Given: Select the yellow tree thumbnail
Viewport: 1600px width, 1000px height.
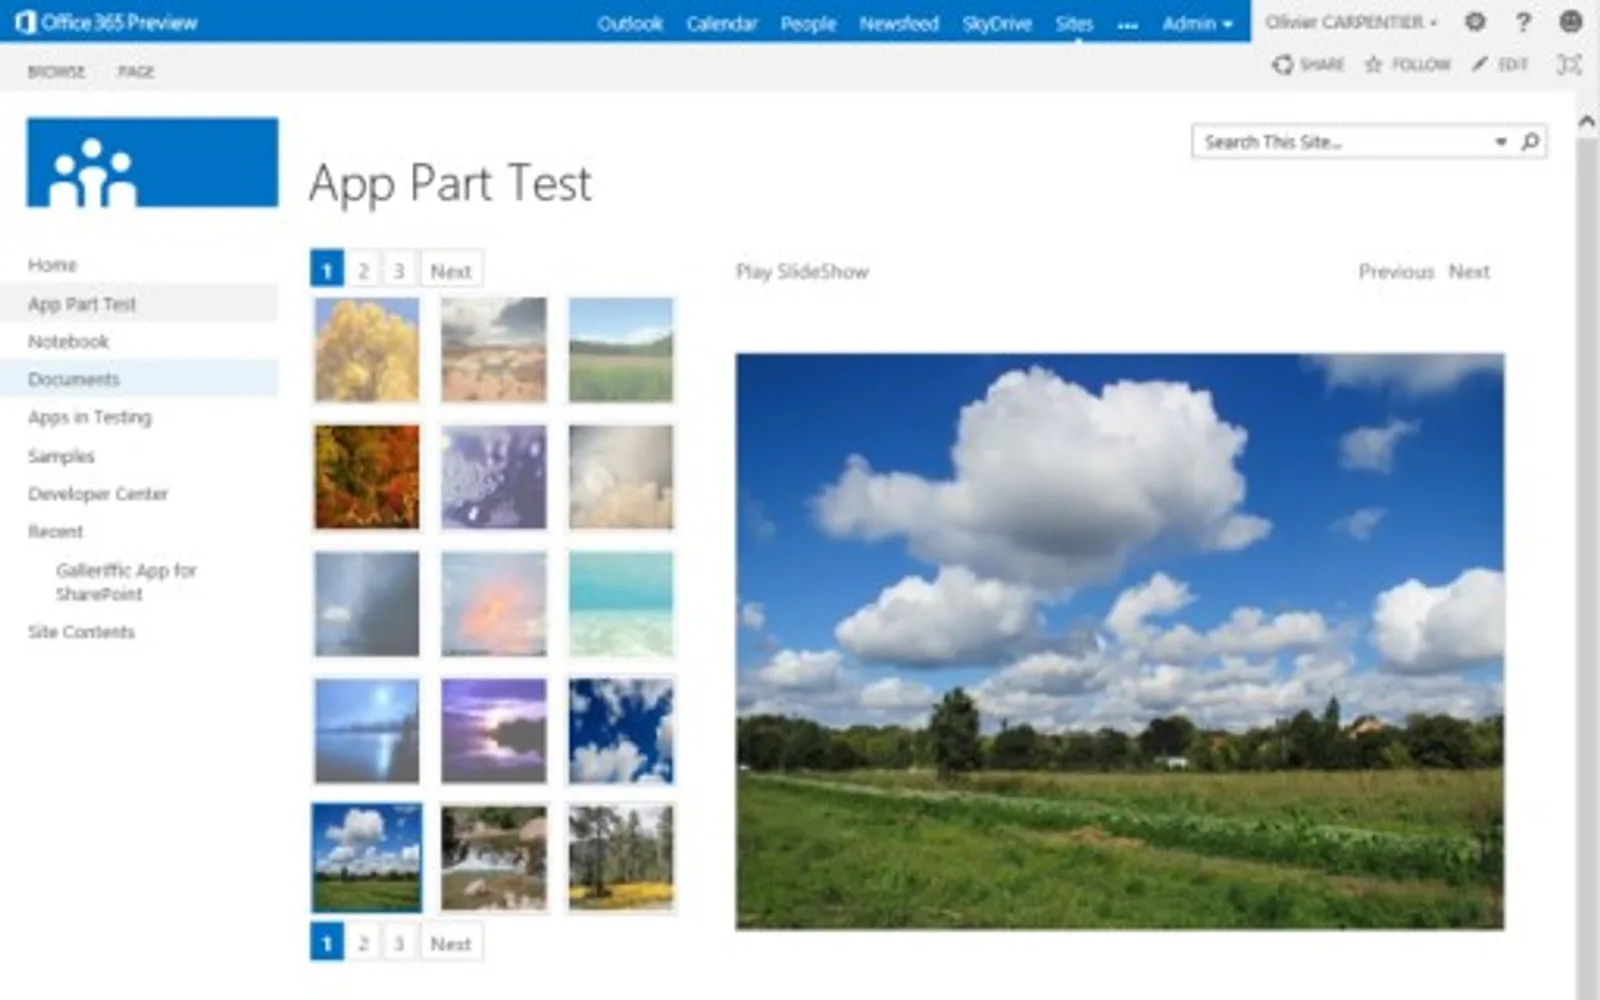Looking at the screenshot, I should pos(367,350).
